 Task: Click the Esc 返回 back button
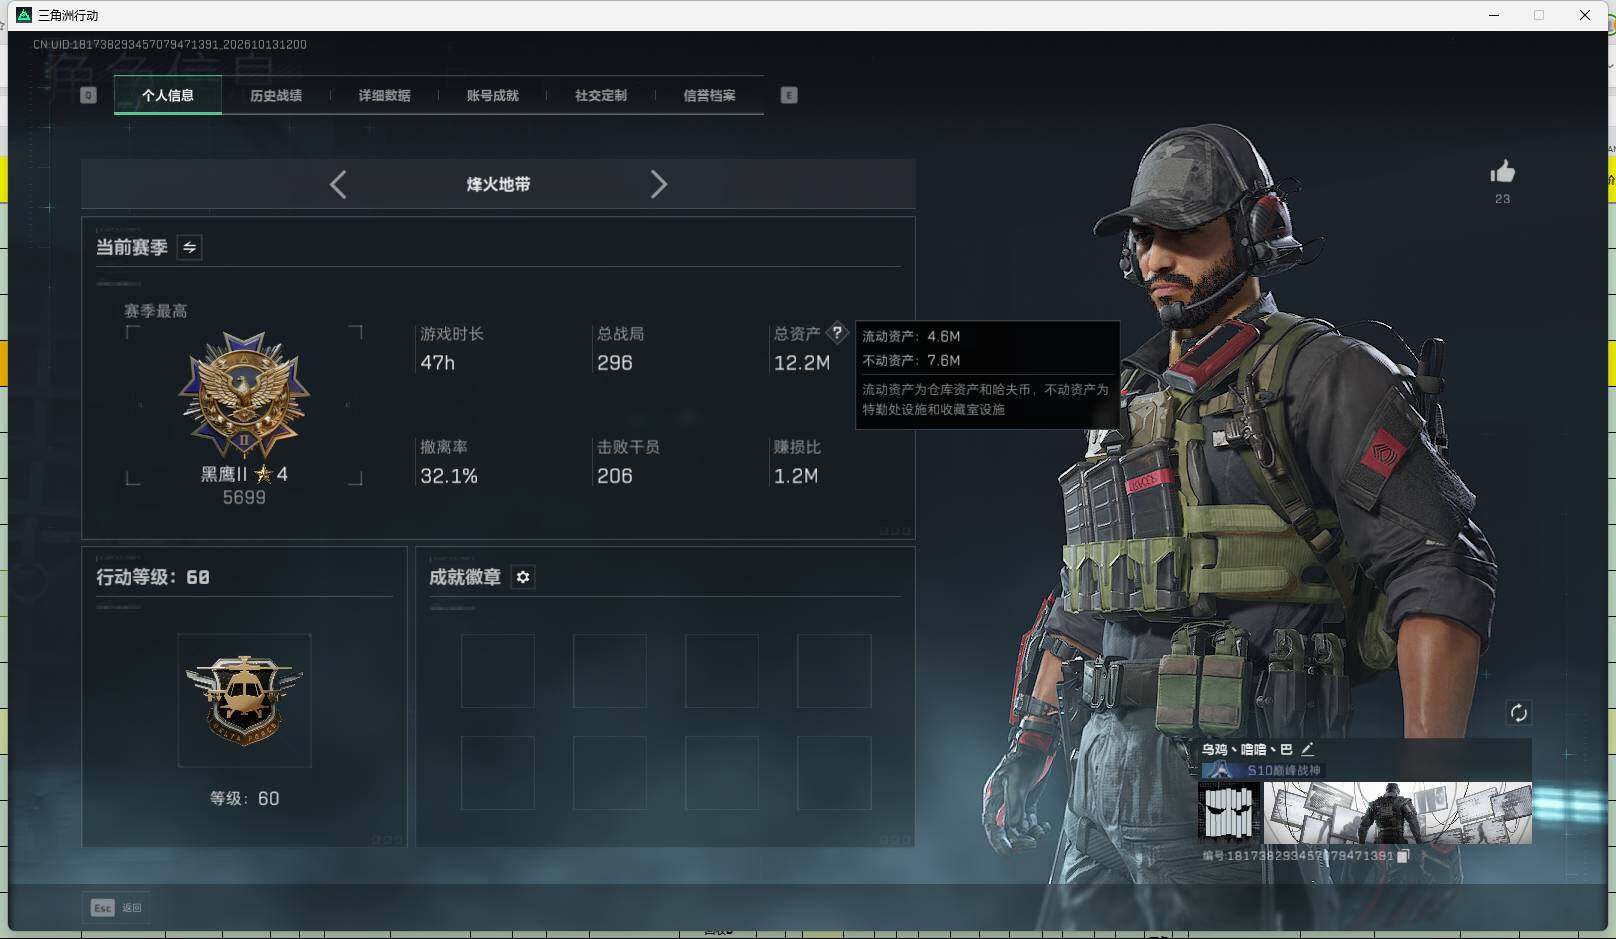(116, 907)
